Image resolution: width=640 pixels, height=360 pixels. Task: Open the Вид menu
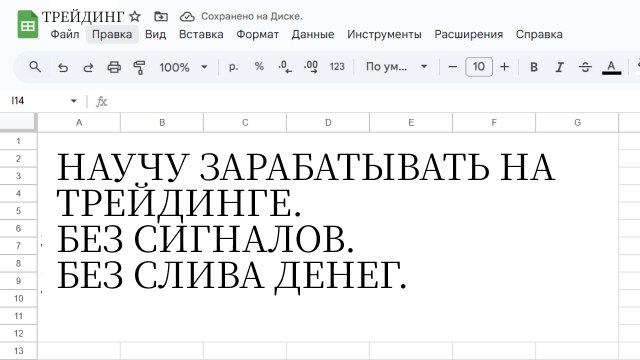155,34
